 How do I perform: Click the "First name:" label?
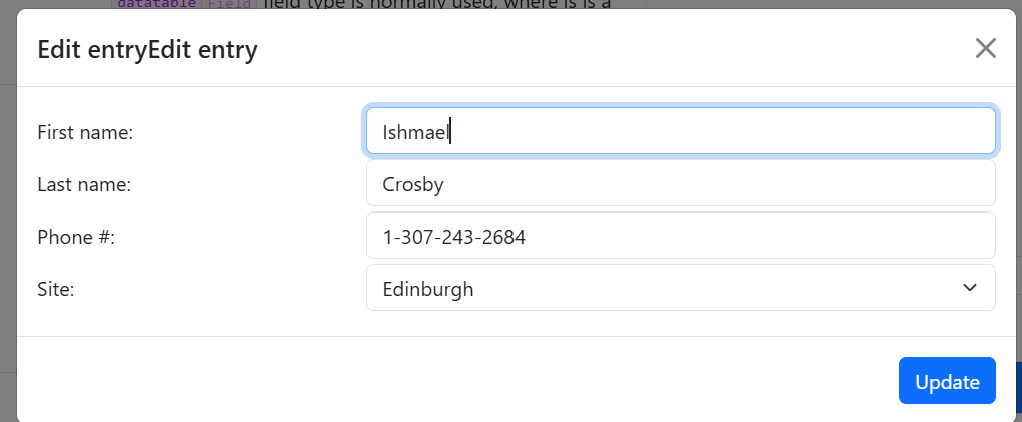(85, 132)
